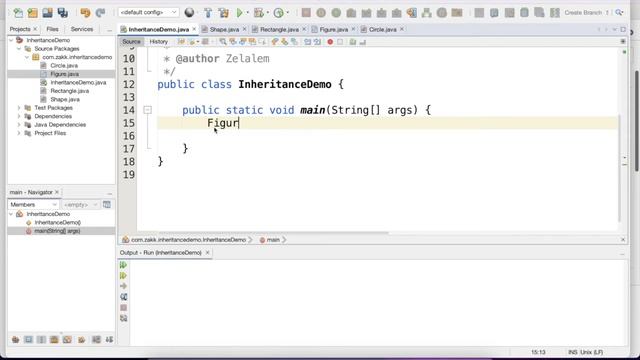Open the default config dropdown

[148, 12]
